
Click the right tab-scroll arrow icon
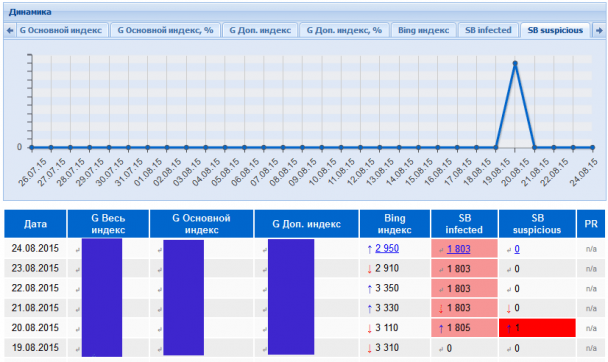pyautogui.click(x=599, y=30)
